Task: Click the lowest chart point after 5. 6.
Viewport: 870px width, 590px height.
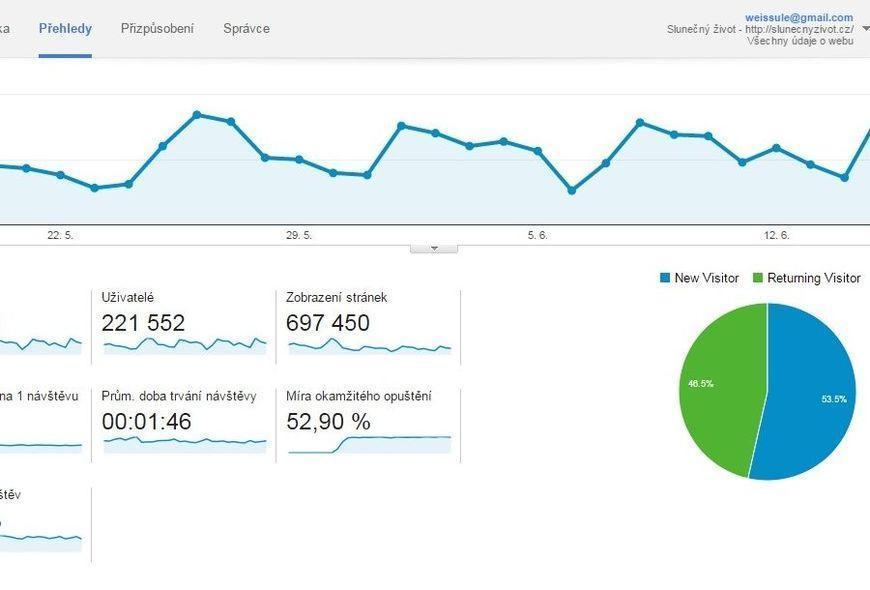Action: [571, 190]
